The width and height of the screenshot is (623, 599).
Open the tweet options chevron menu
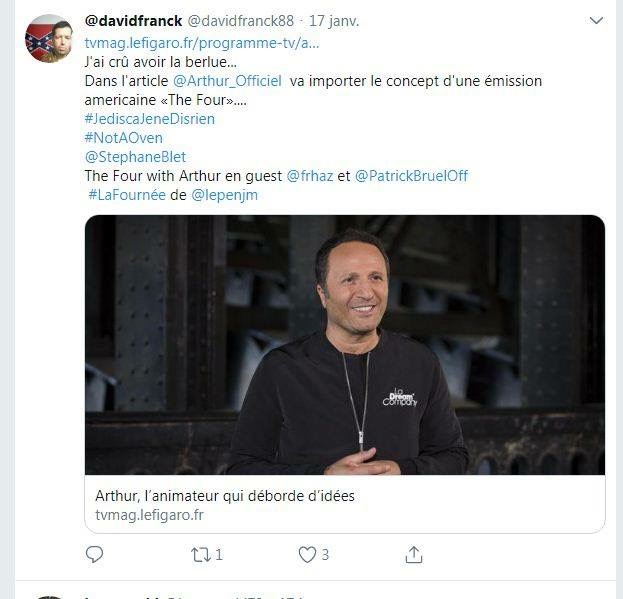pos(597,20)
